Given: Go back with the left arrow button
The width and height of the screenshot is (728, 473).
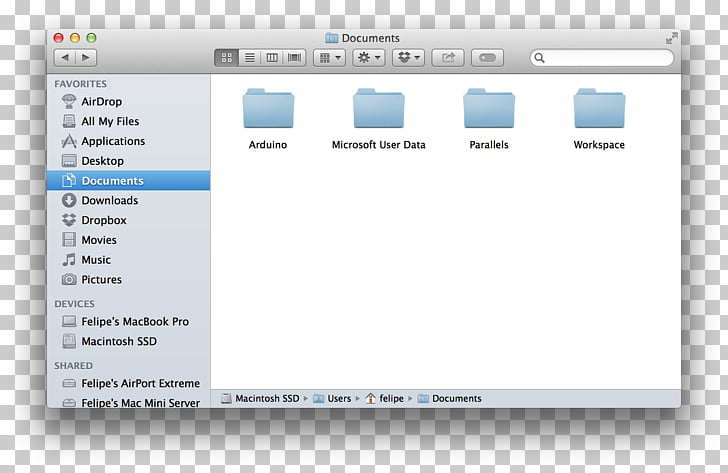Looking at the screenshot, I should [x=65, y=58].
